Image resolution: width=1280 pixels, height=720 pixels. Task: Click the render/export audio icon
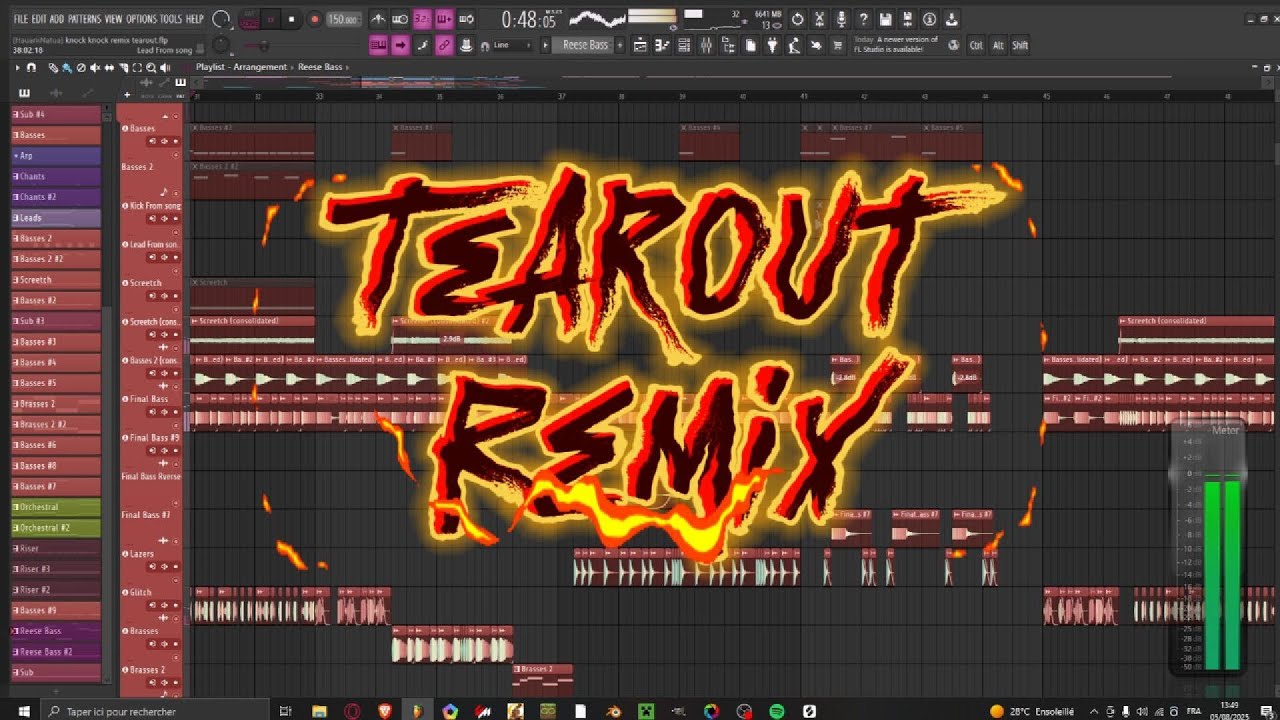[x=907, y=19]
